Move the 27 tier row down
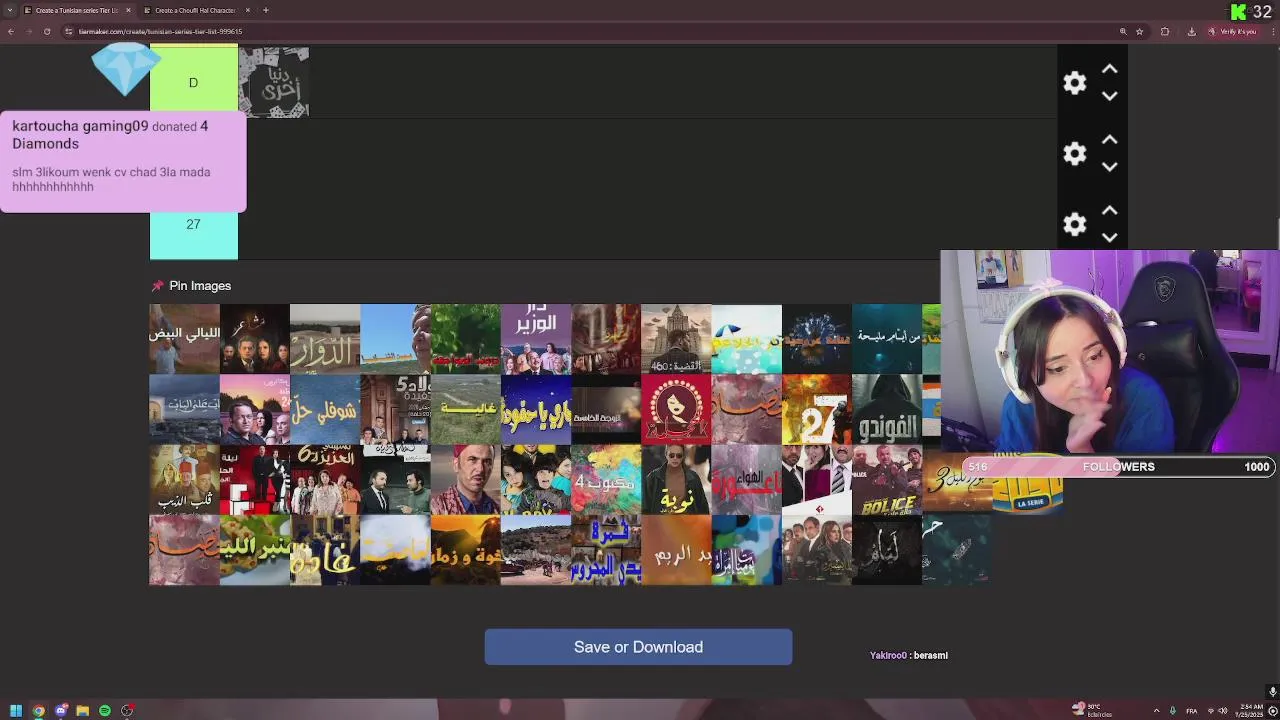1280x720 pixels. tap(1109, 238)
